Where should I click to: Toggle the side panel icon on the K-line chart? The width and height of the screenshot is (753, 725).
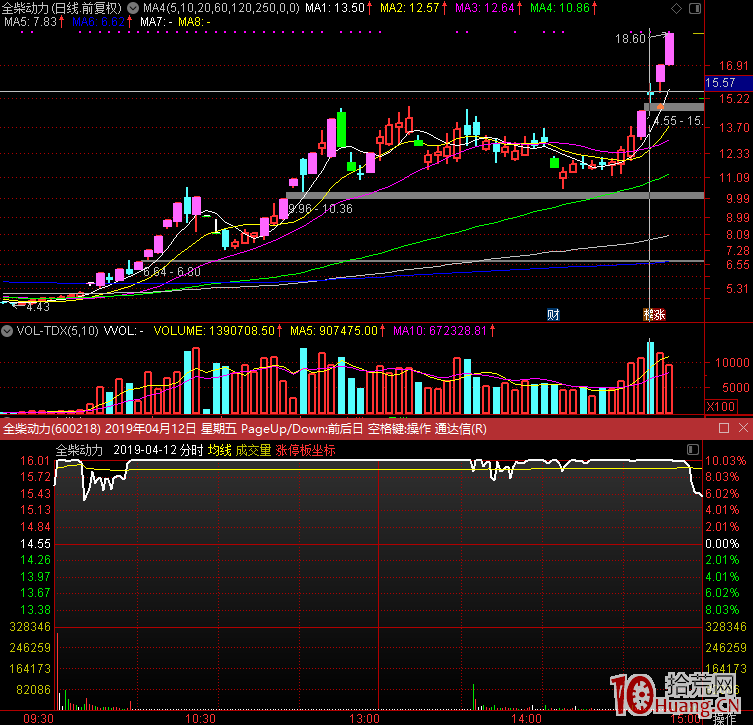(695, 9)
